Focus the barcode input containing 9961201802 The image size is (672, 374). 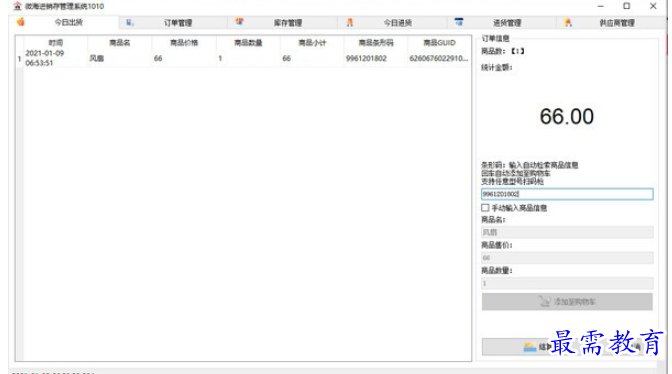[567, 194]
